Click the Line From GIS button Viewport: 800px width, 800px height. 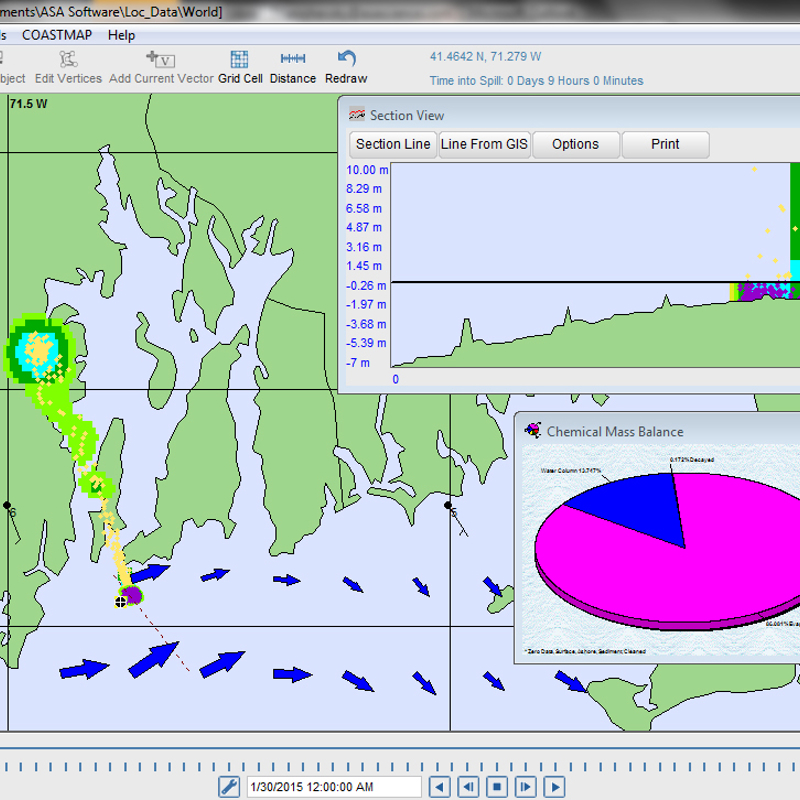[x=484, y=144]
